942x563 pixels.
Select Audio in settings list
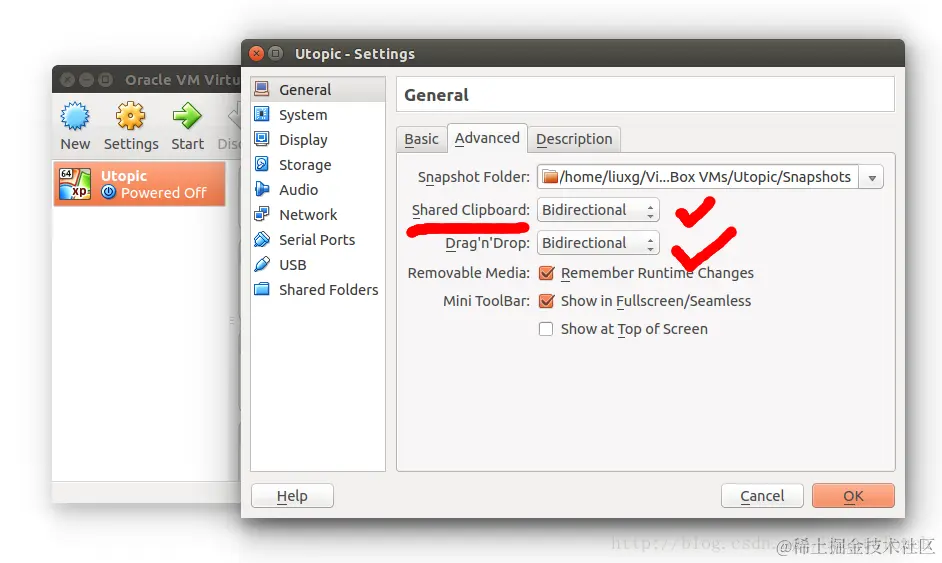click(x=318, y=190)
